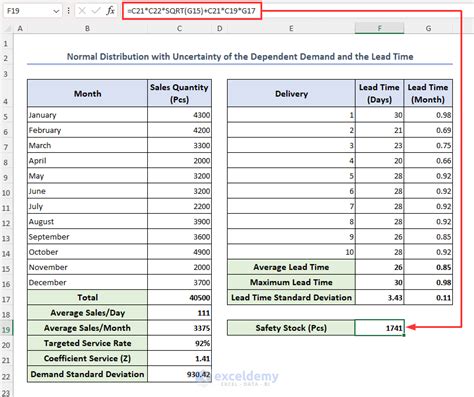This screenshot has width=474, height=397.
Task: Click the September cell
Action: [87, 237]
